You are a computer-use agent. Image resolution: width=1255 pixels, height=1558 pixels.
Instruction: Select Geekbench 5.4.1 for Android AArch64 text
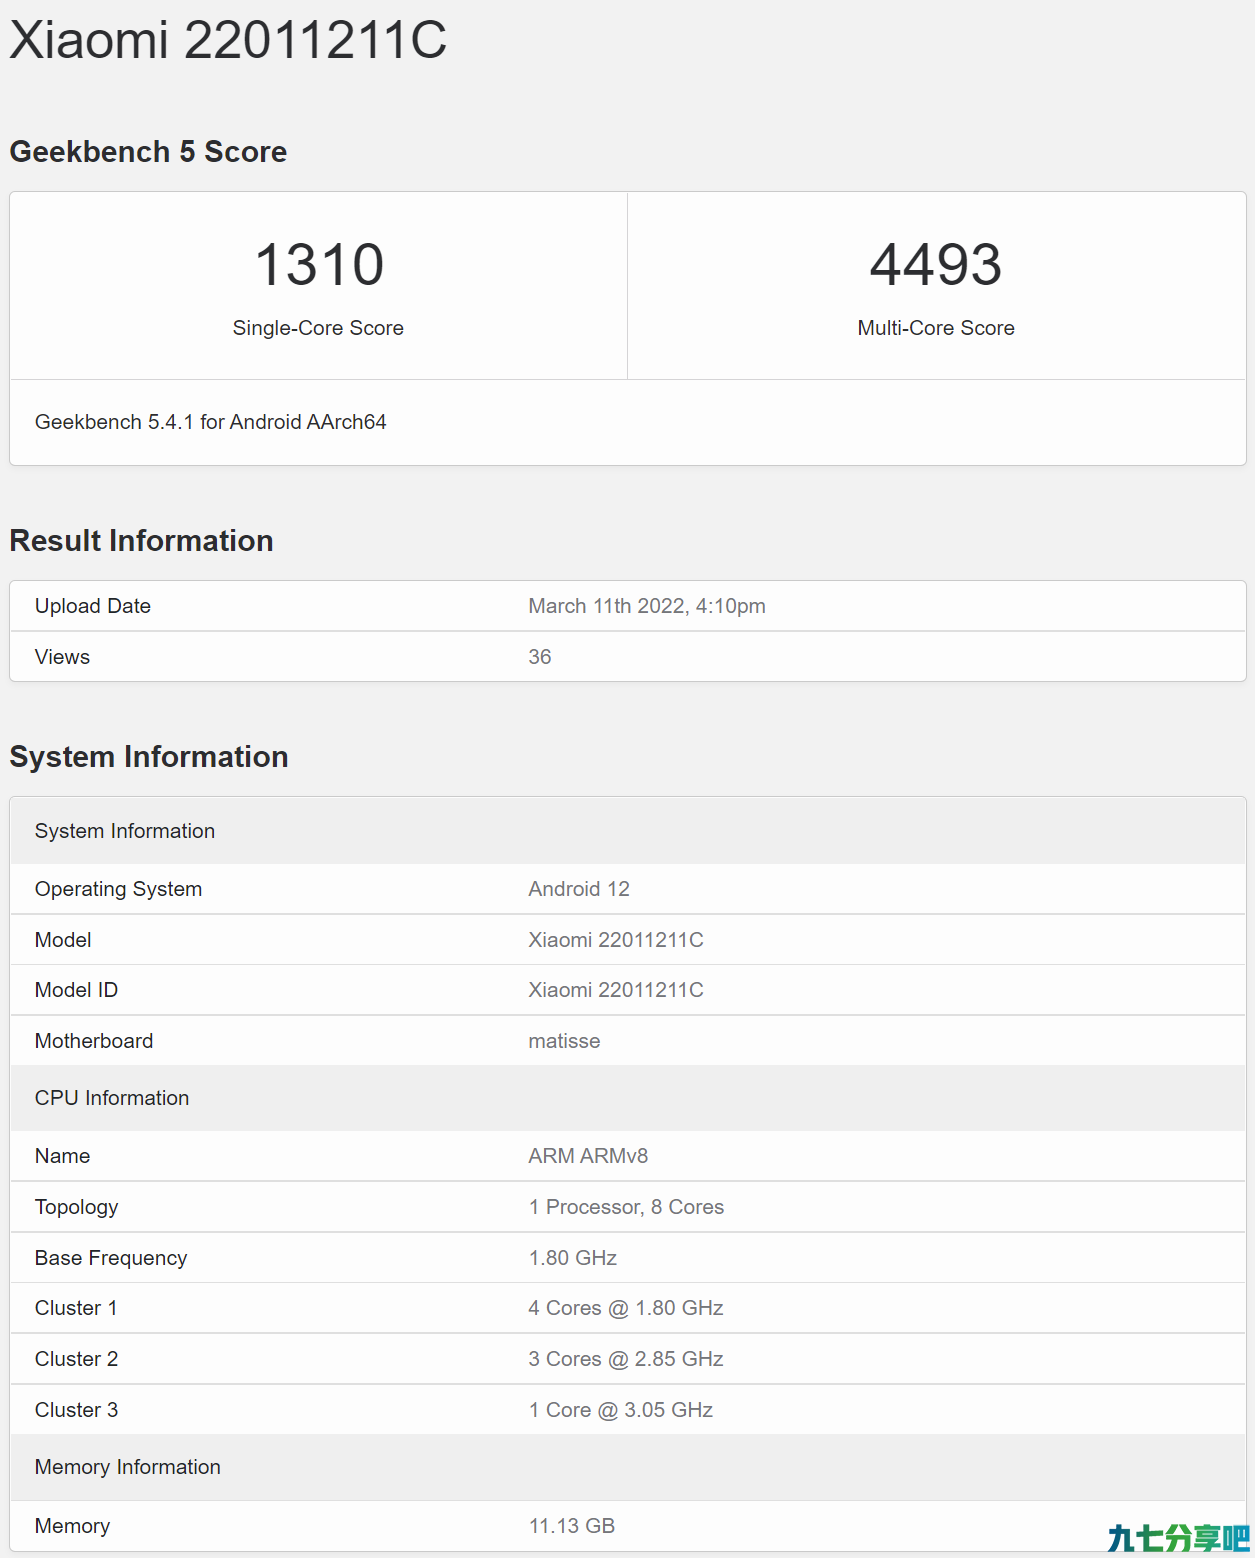point(211,422)
